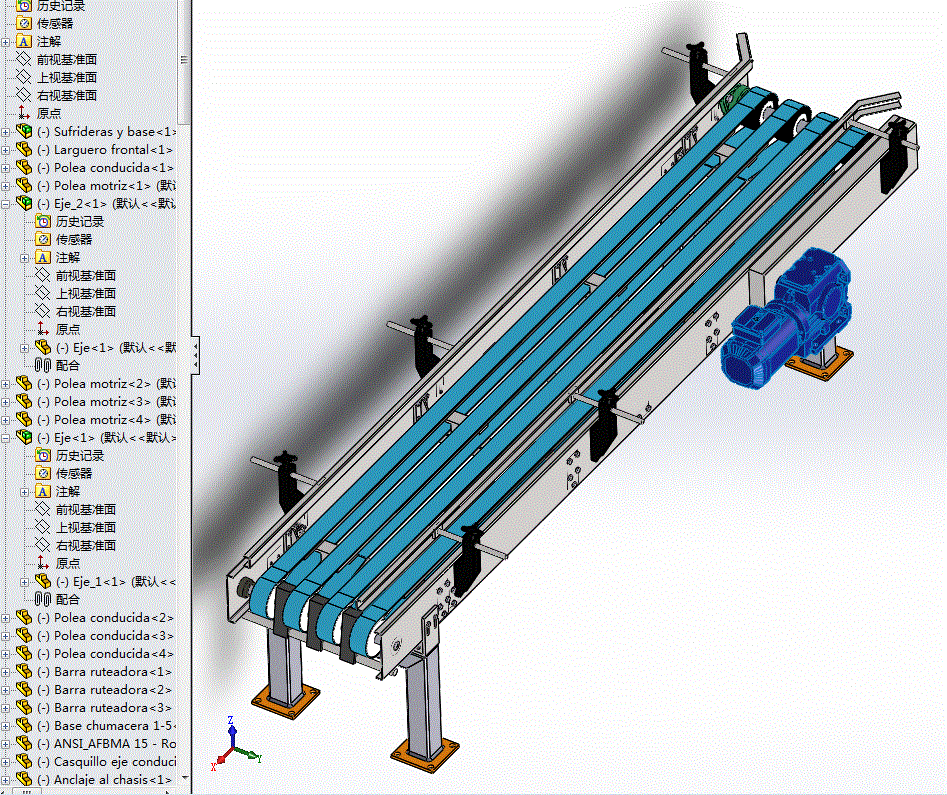Click the XYZ coordinate triad in the viewport

click(x=236, y=746)
